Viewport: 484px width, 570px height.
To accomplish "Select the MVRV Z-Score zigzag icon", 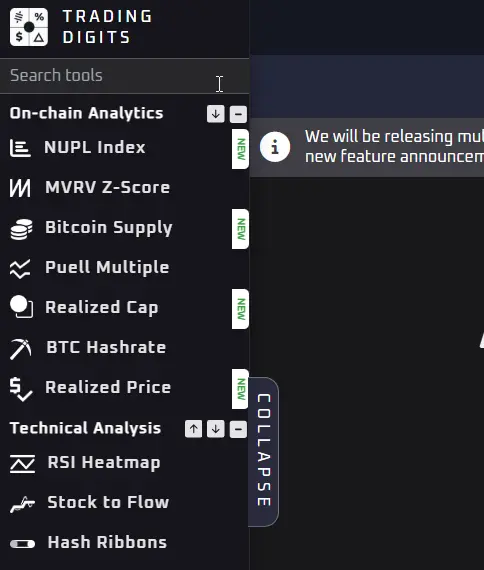I will (20, 188).
